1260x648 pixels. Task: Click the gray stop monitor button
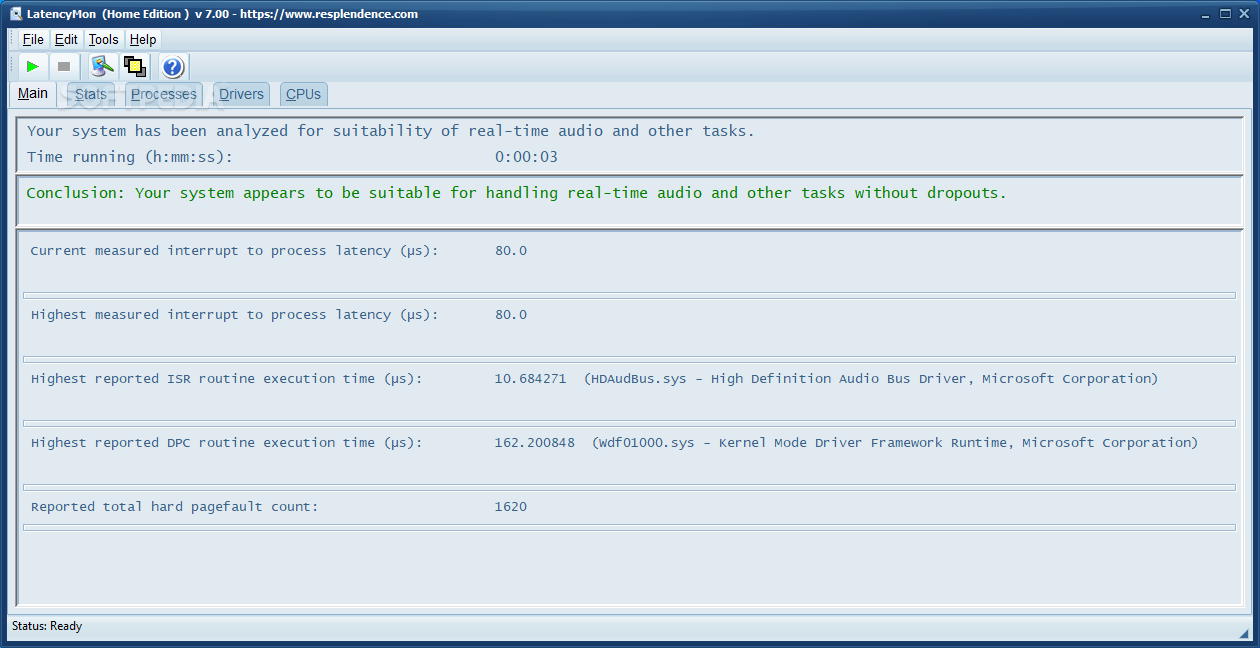point(64,67)
